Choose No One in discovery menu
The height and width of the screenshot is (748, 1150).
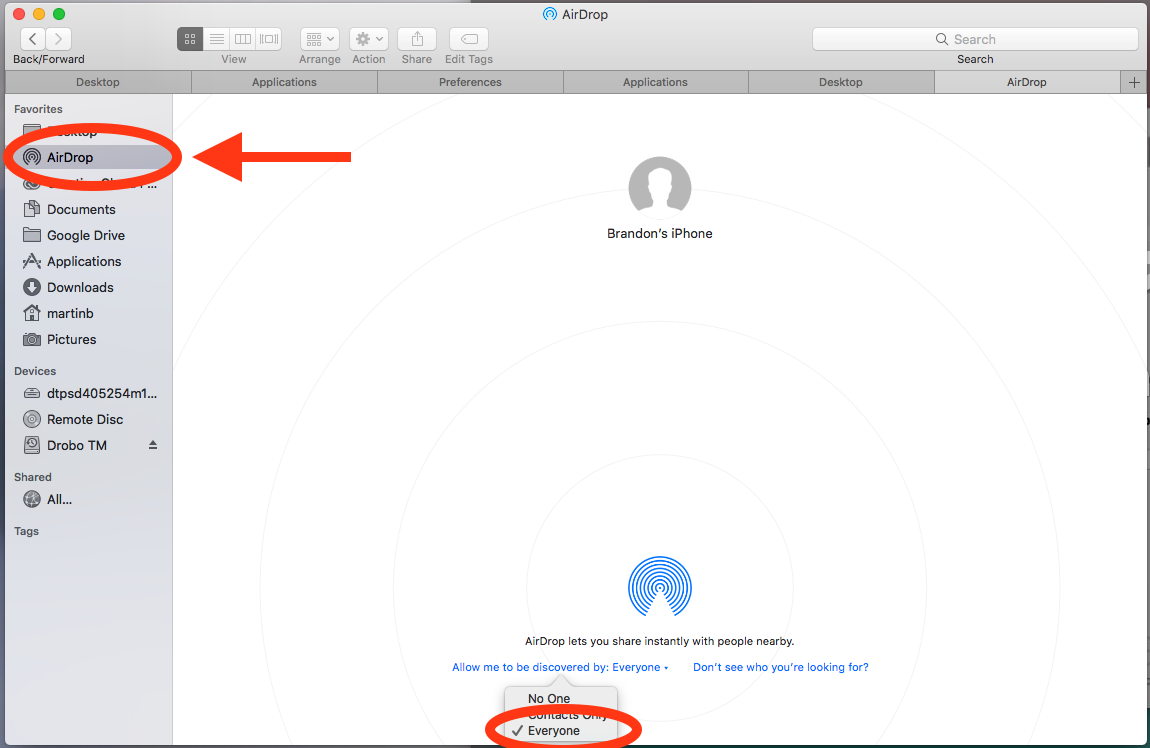coord(561,698)
